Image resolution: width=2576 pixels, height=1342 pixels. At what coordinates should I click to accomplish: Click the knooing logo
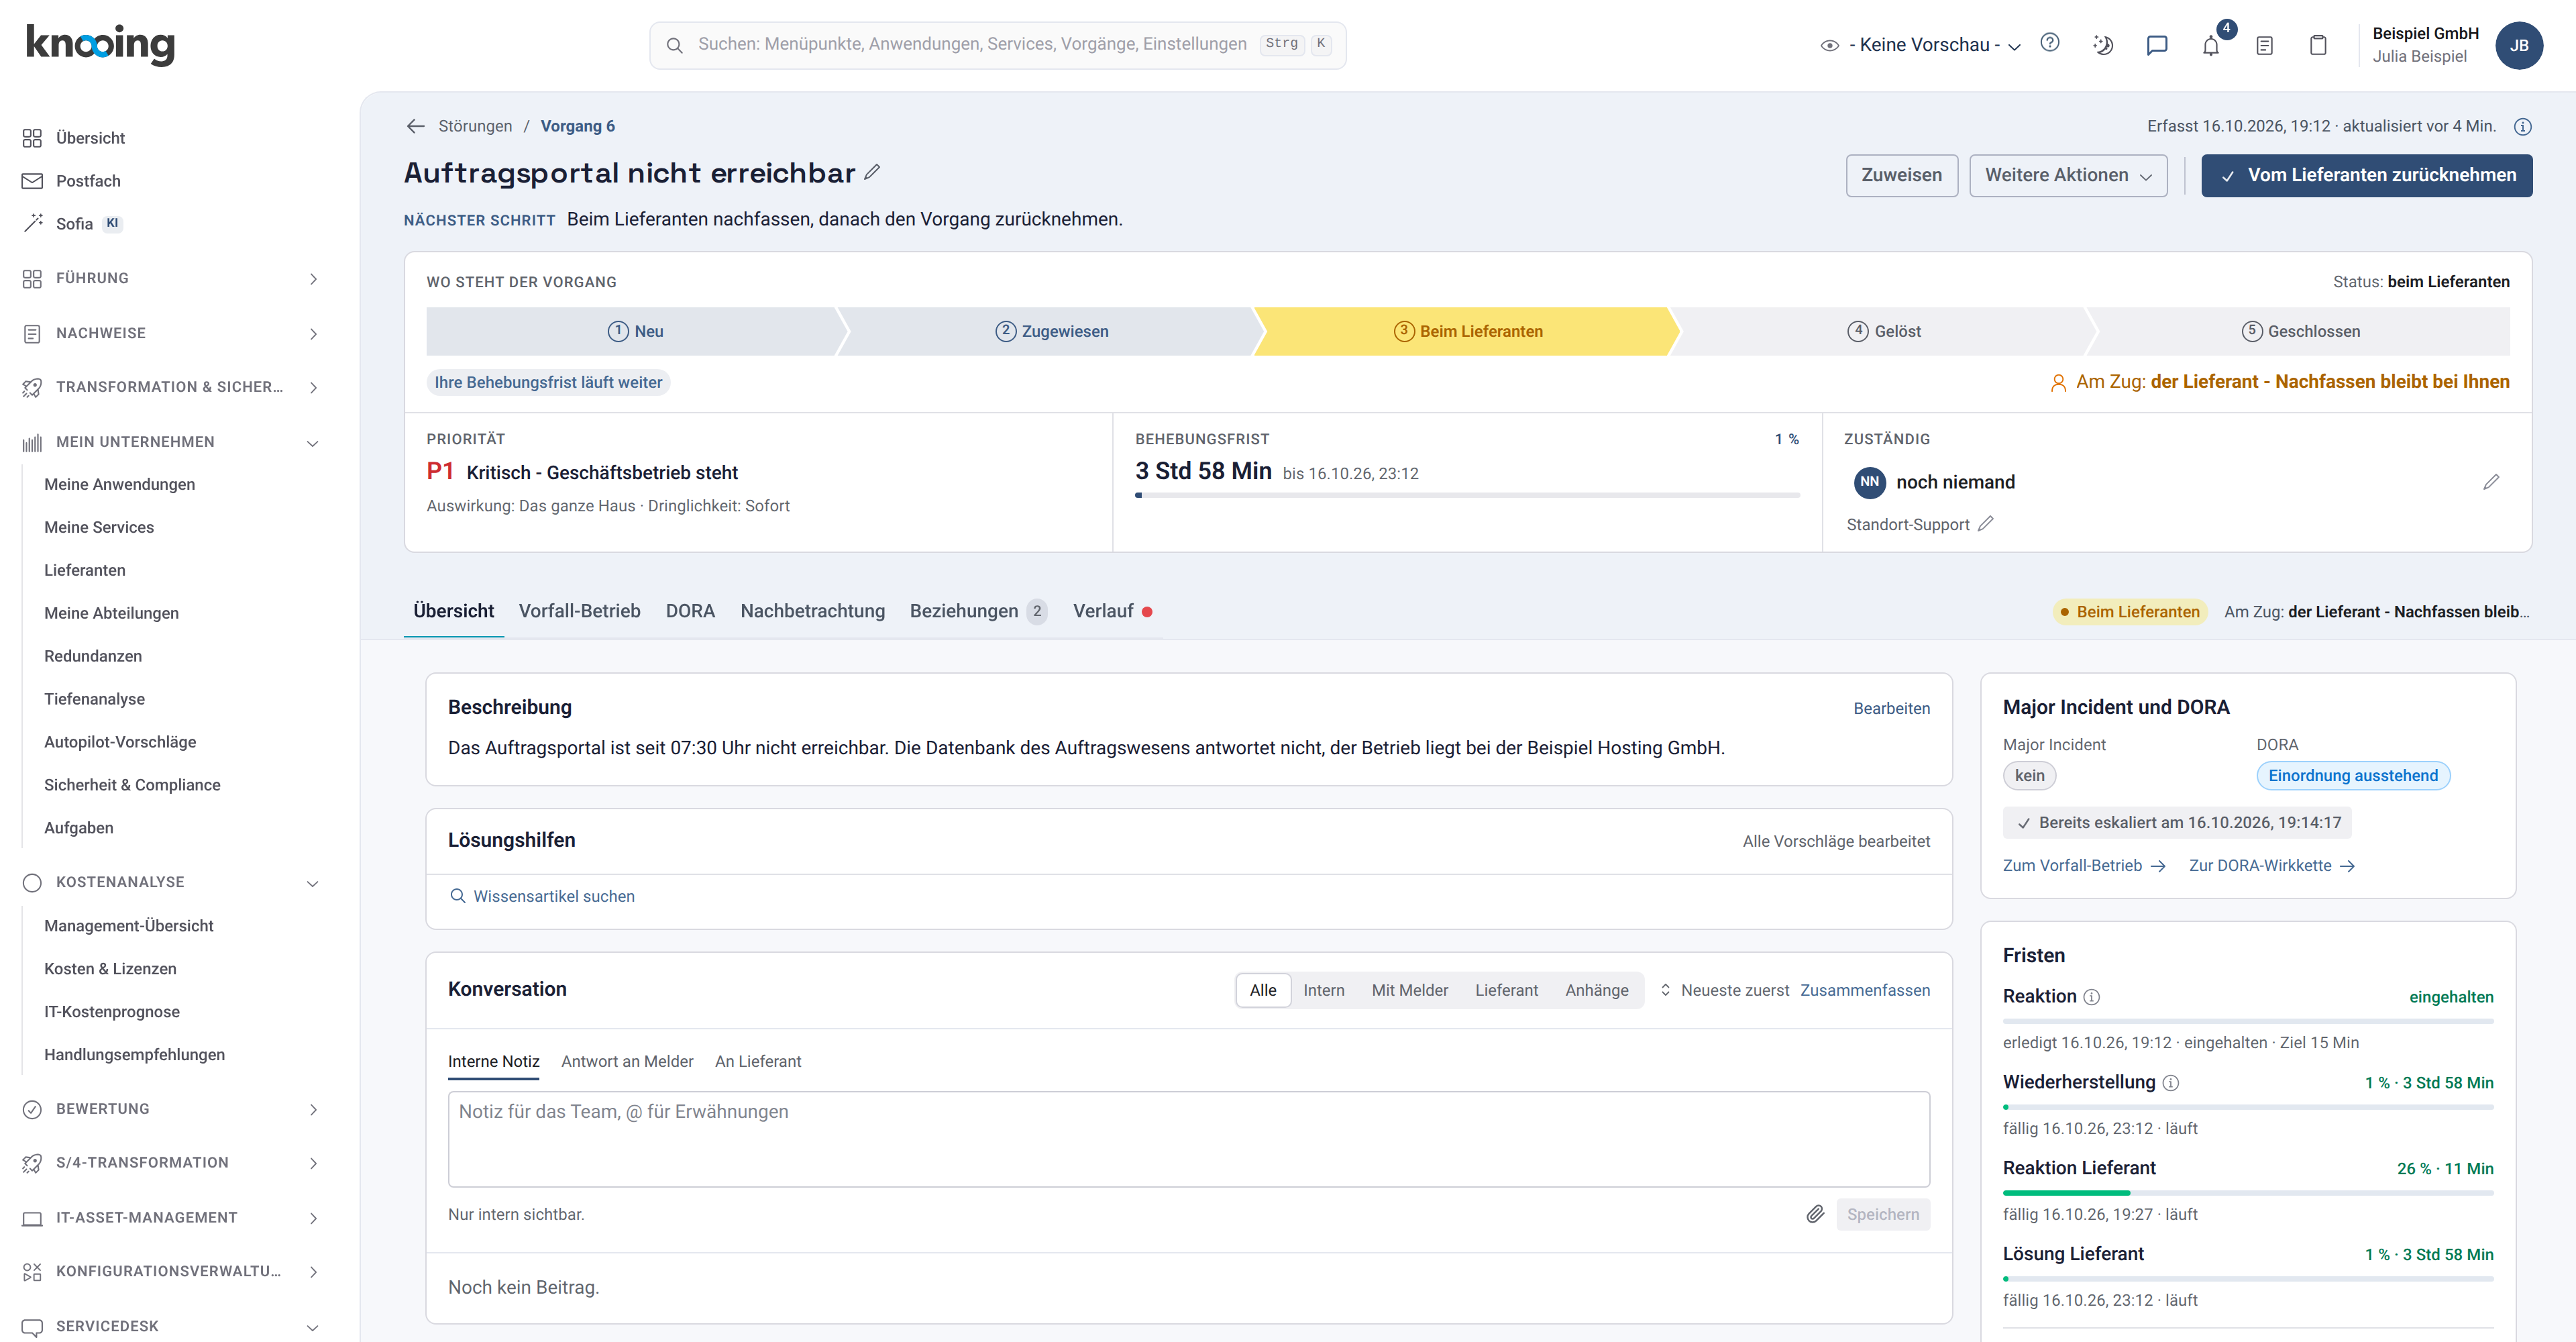pos(100,44)
